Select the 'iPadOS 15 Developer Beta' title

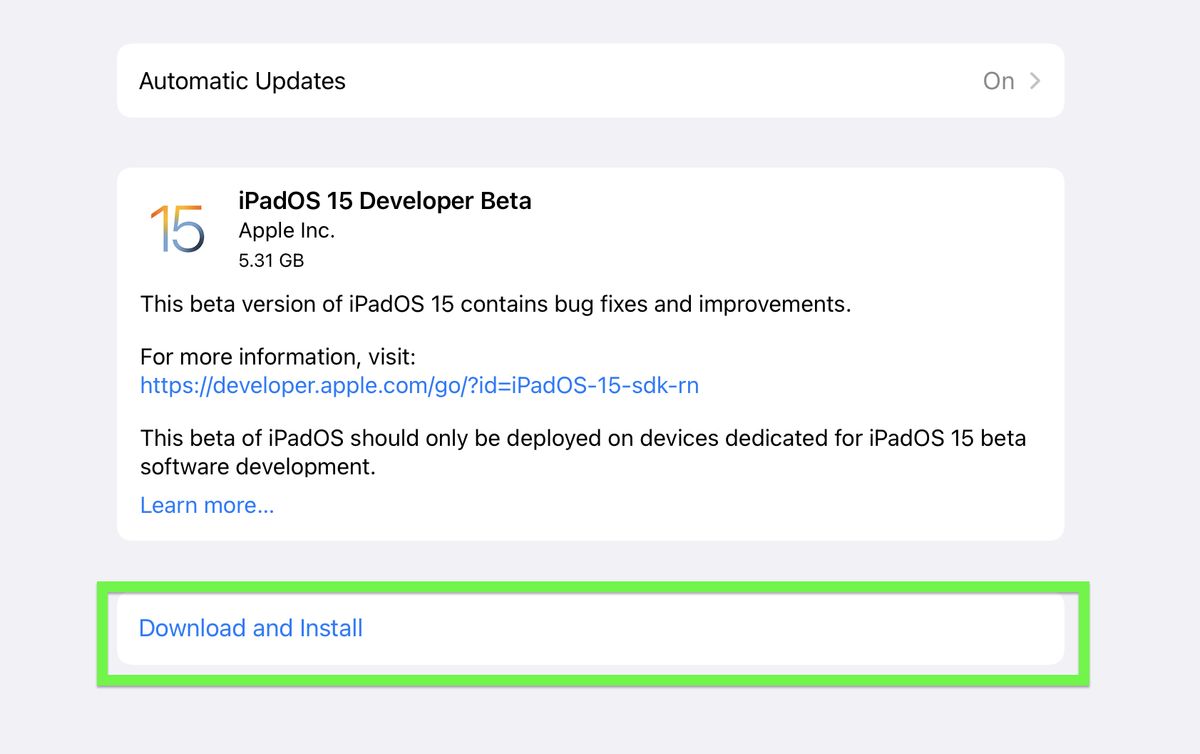[385, 201]
